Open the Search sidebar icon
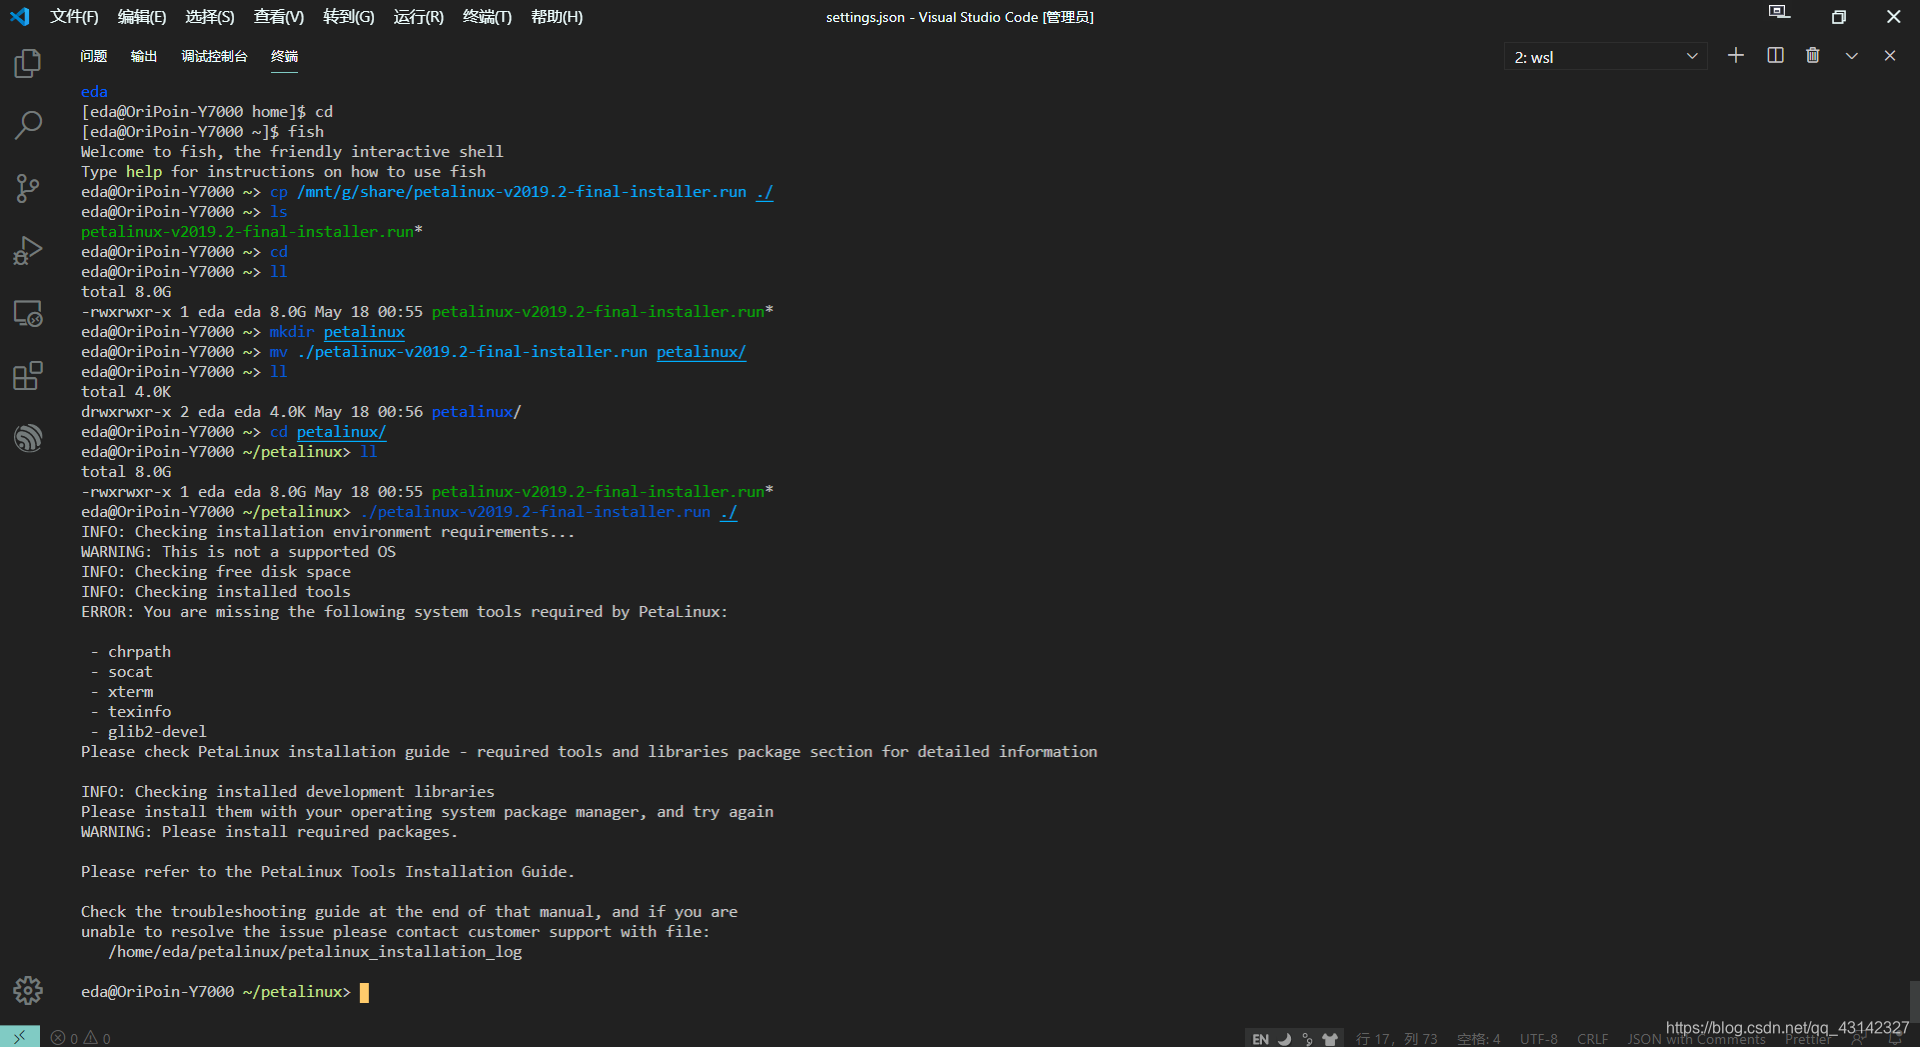This screenshot has height=1047, width=1920. [27, 125]
